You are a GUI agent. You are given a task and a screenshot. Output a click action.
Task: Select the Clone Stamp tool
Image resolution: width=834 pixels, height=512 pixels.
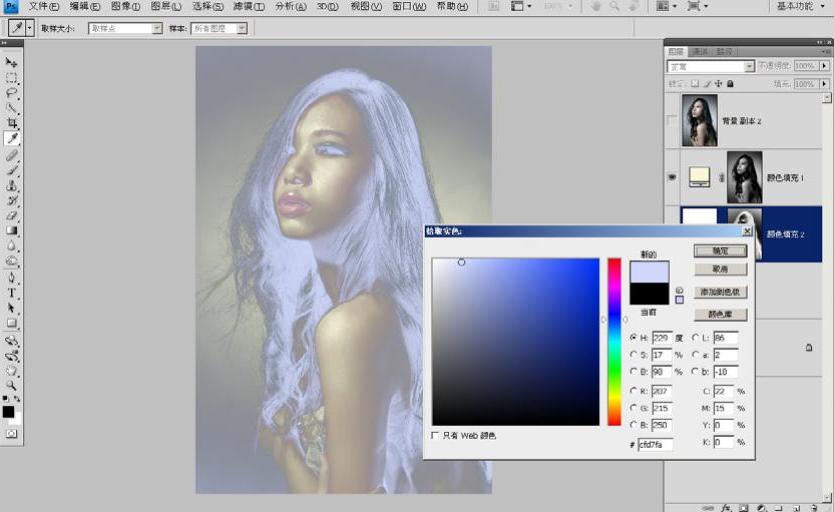click(x=11, y=186)
